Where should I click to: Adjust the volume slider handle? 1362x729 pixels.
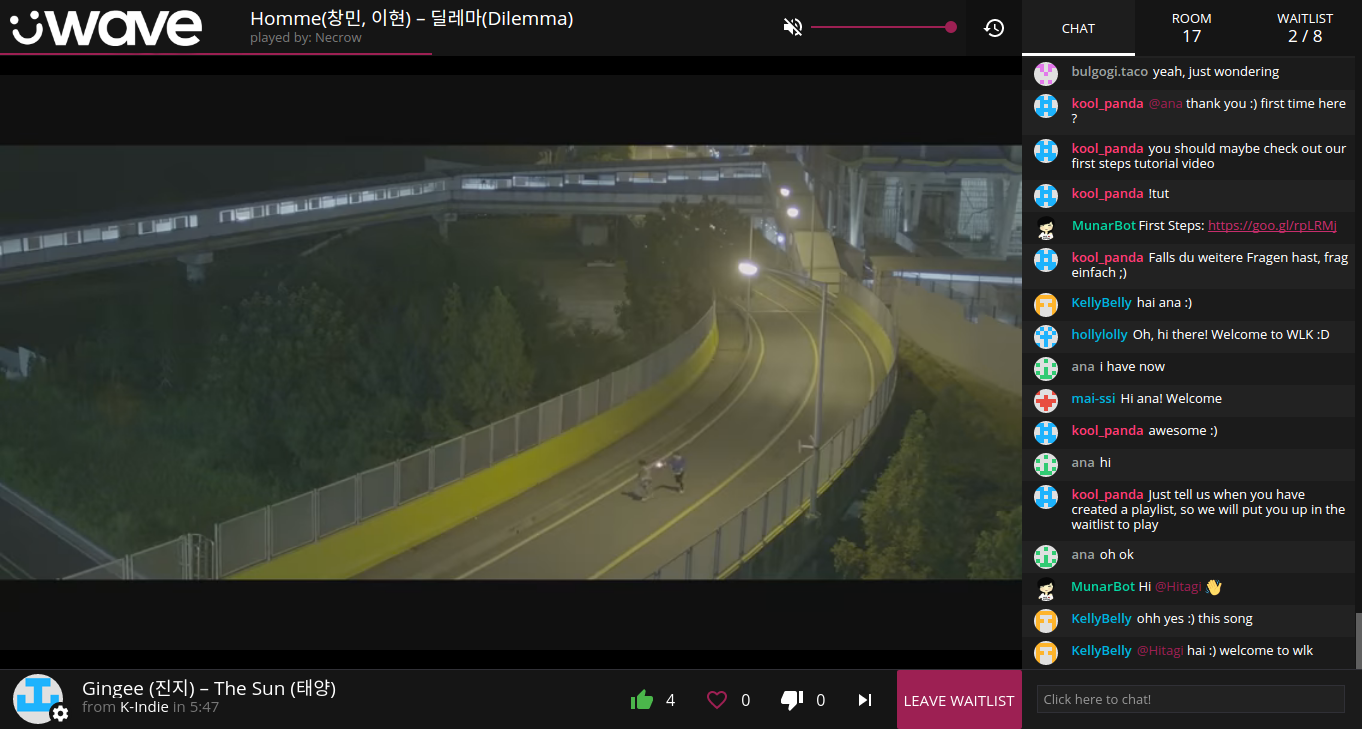pyautogui.click(x=951, y=27)
